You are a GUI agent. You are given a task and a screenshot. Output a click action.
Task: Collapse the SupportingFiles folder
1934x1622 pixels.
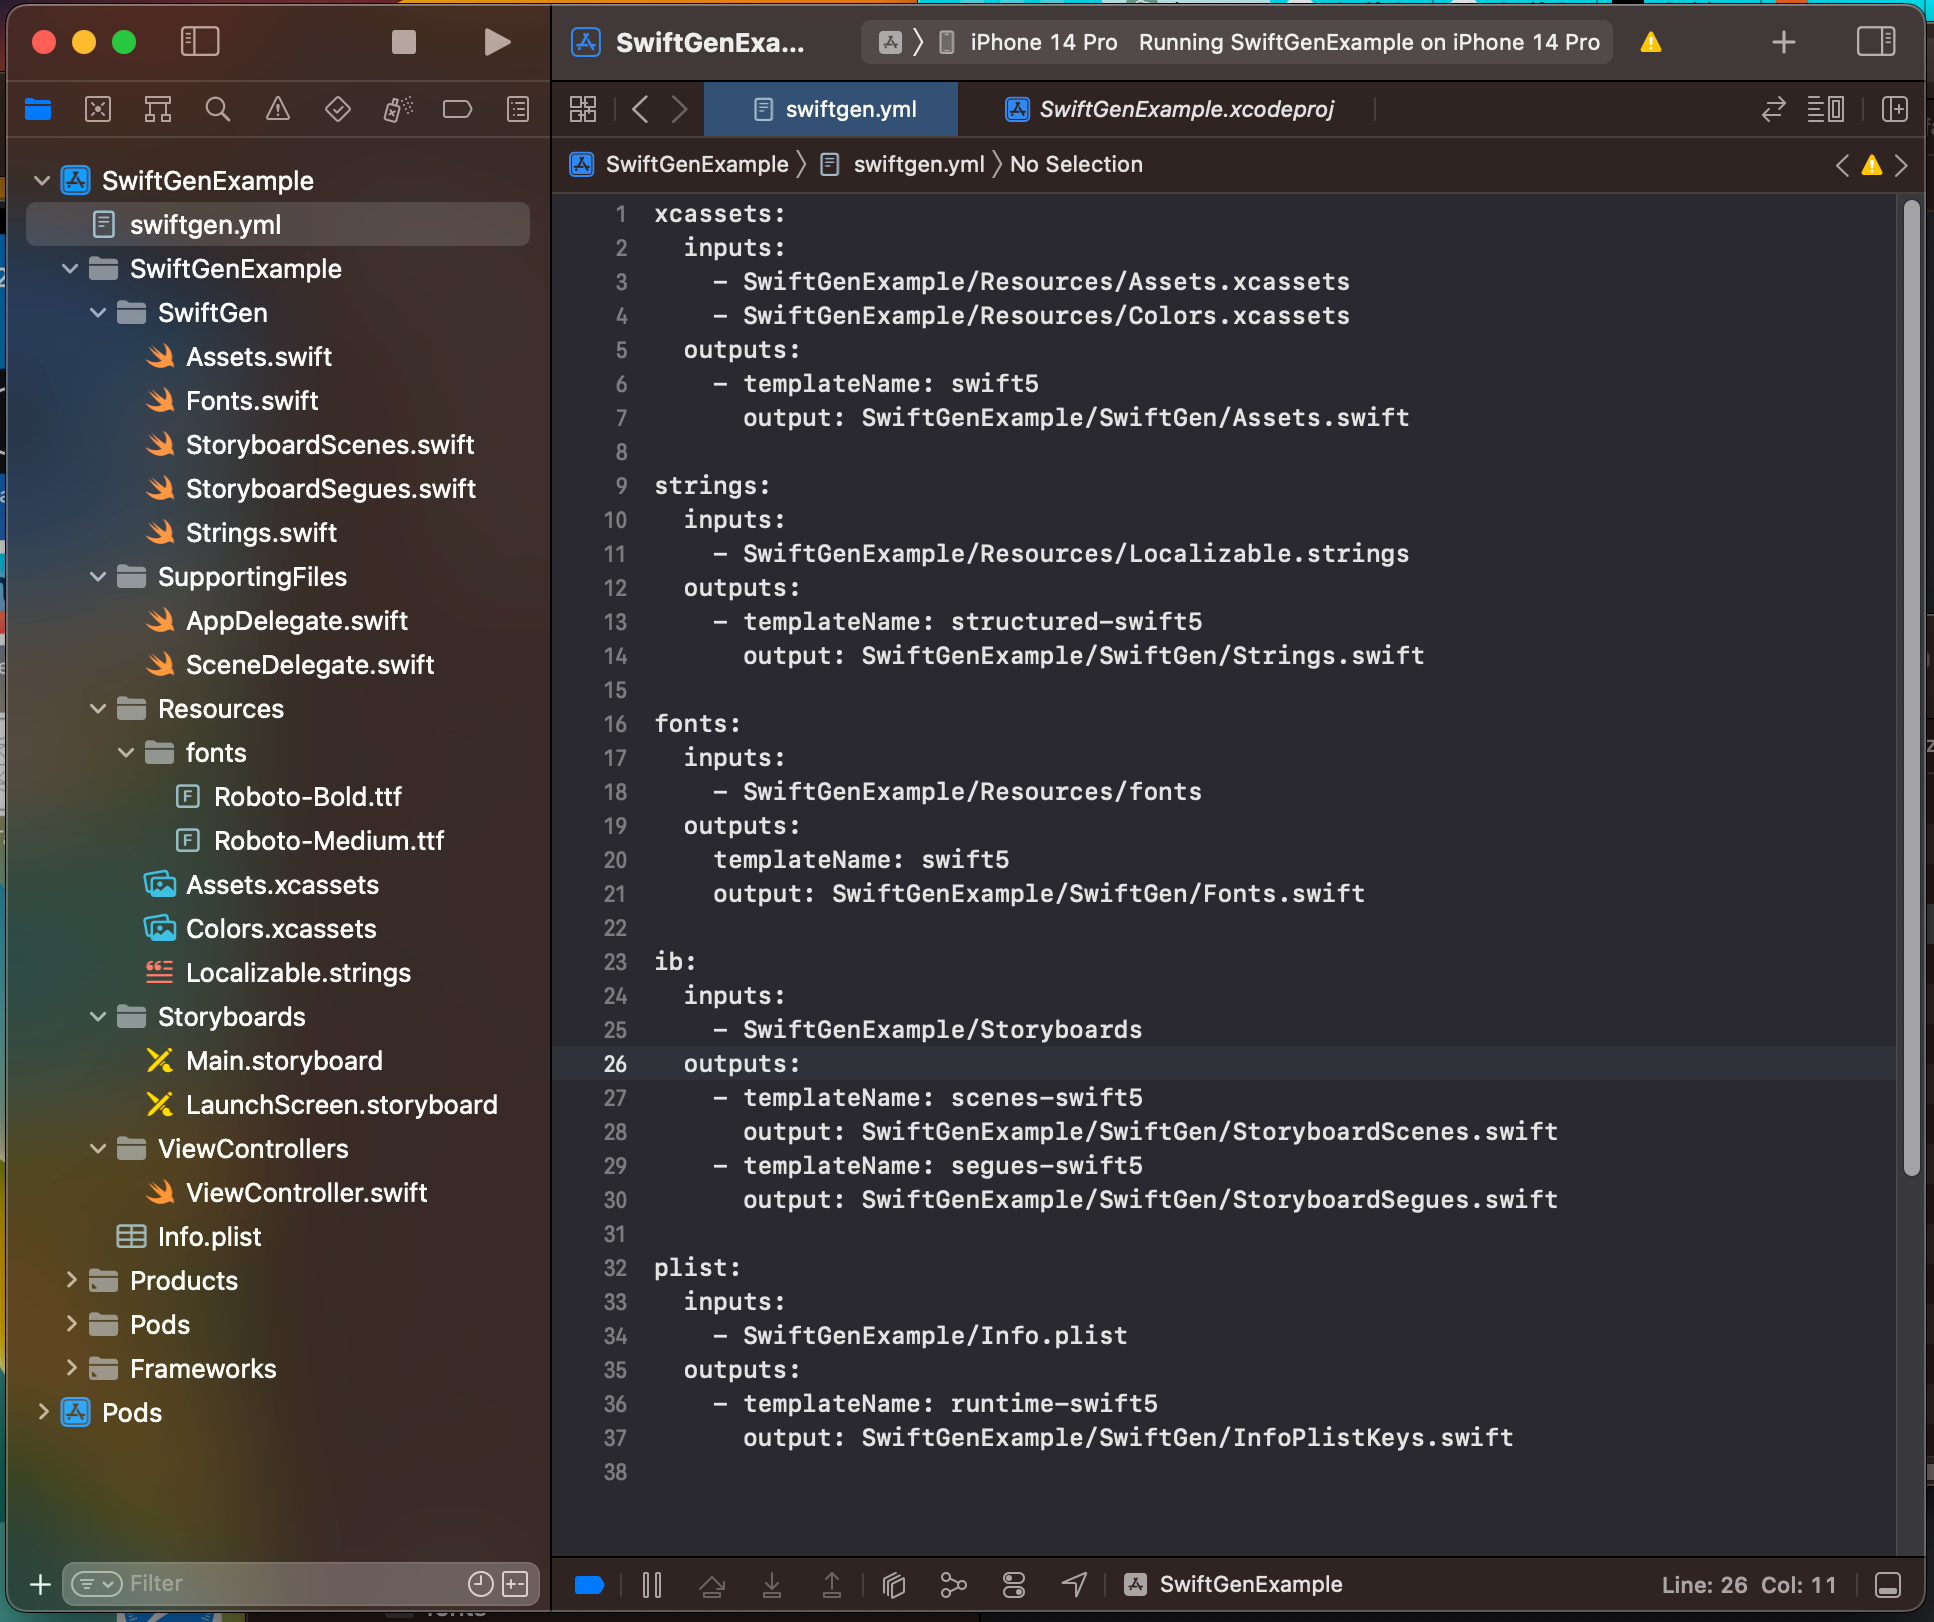(98, 577)
